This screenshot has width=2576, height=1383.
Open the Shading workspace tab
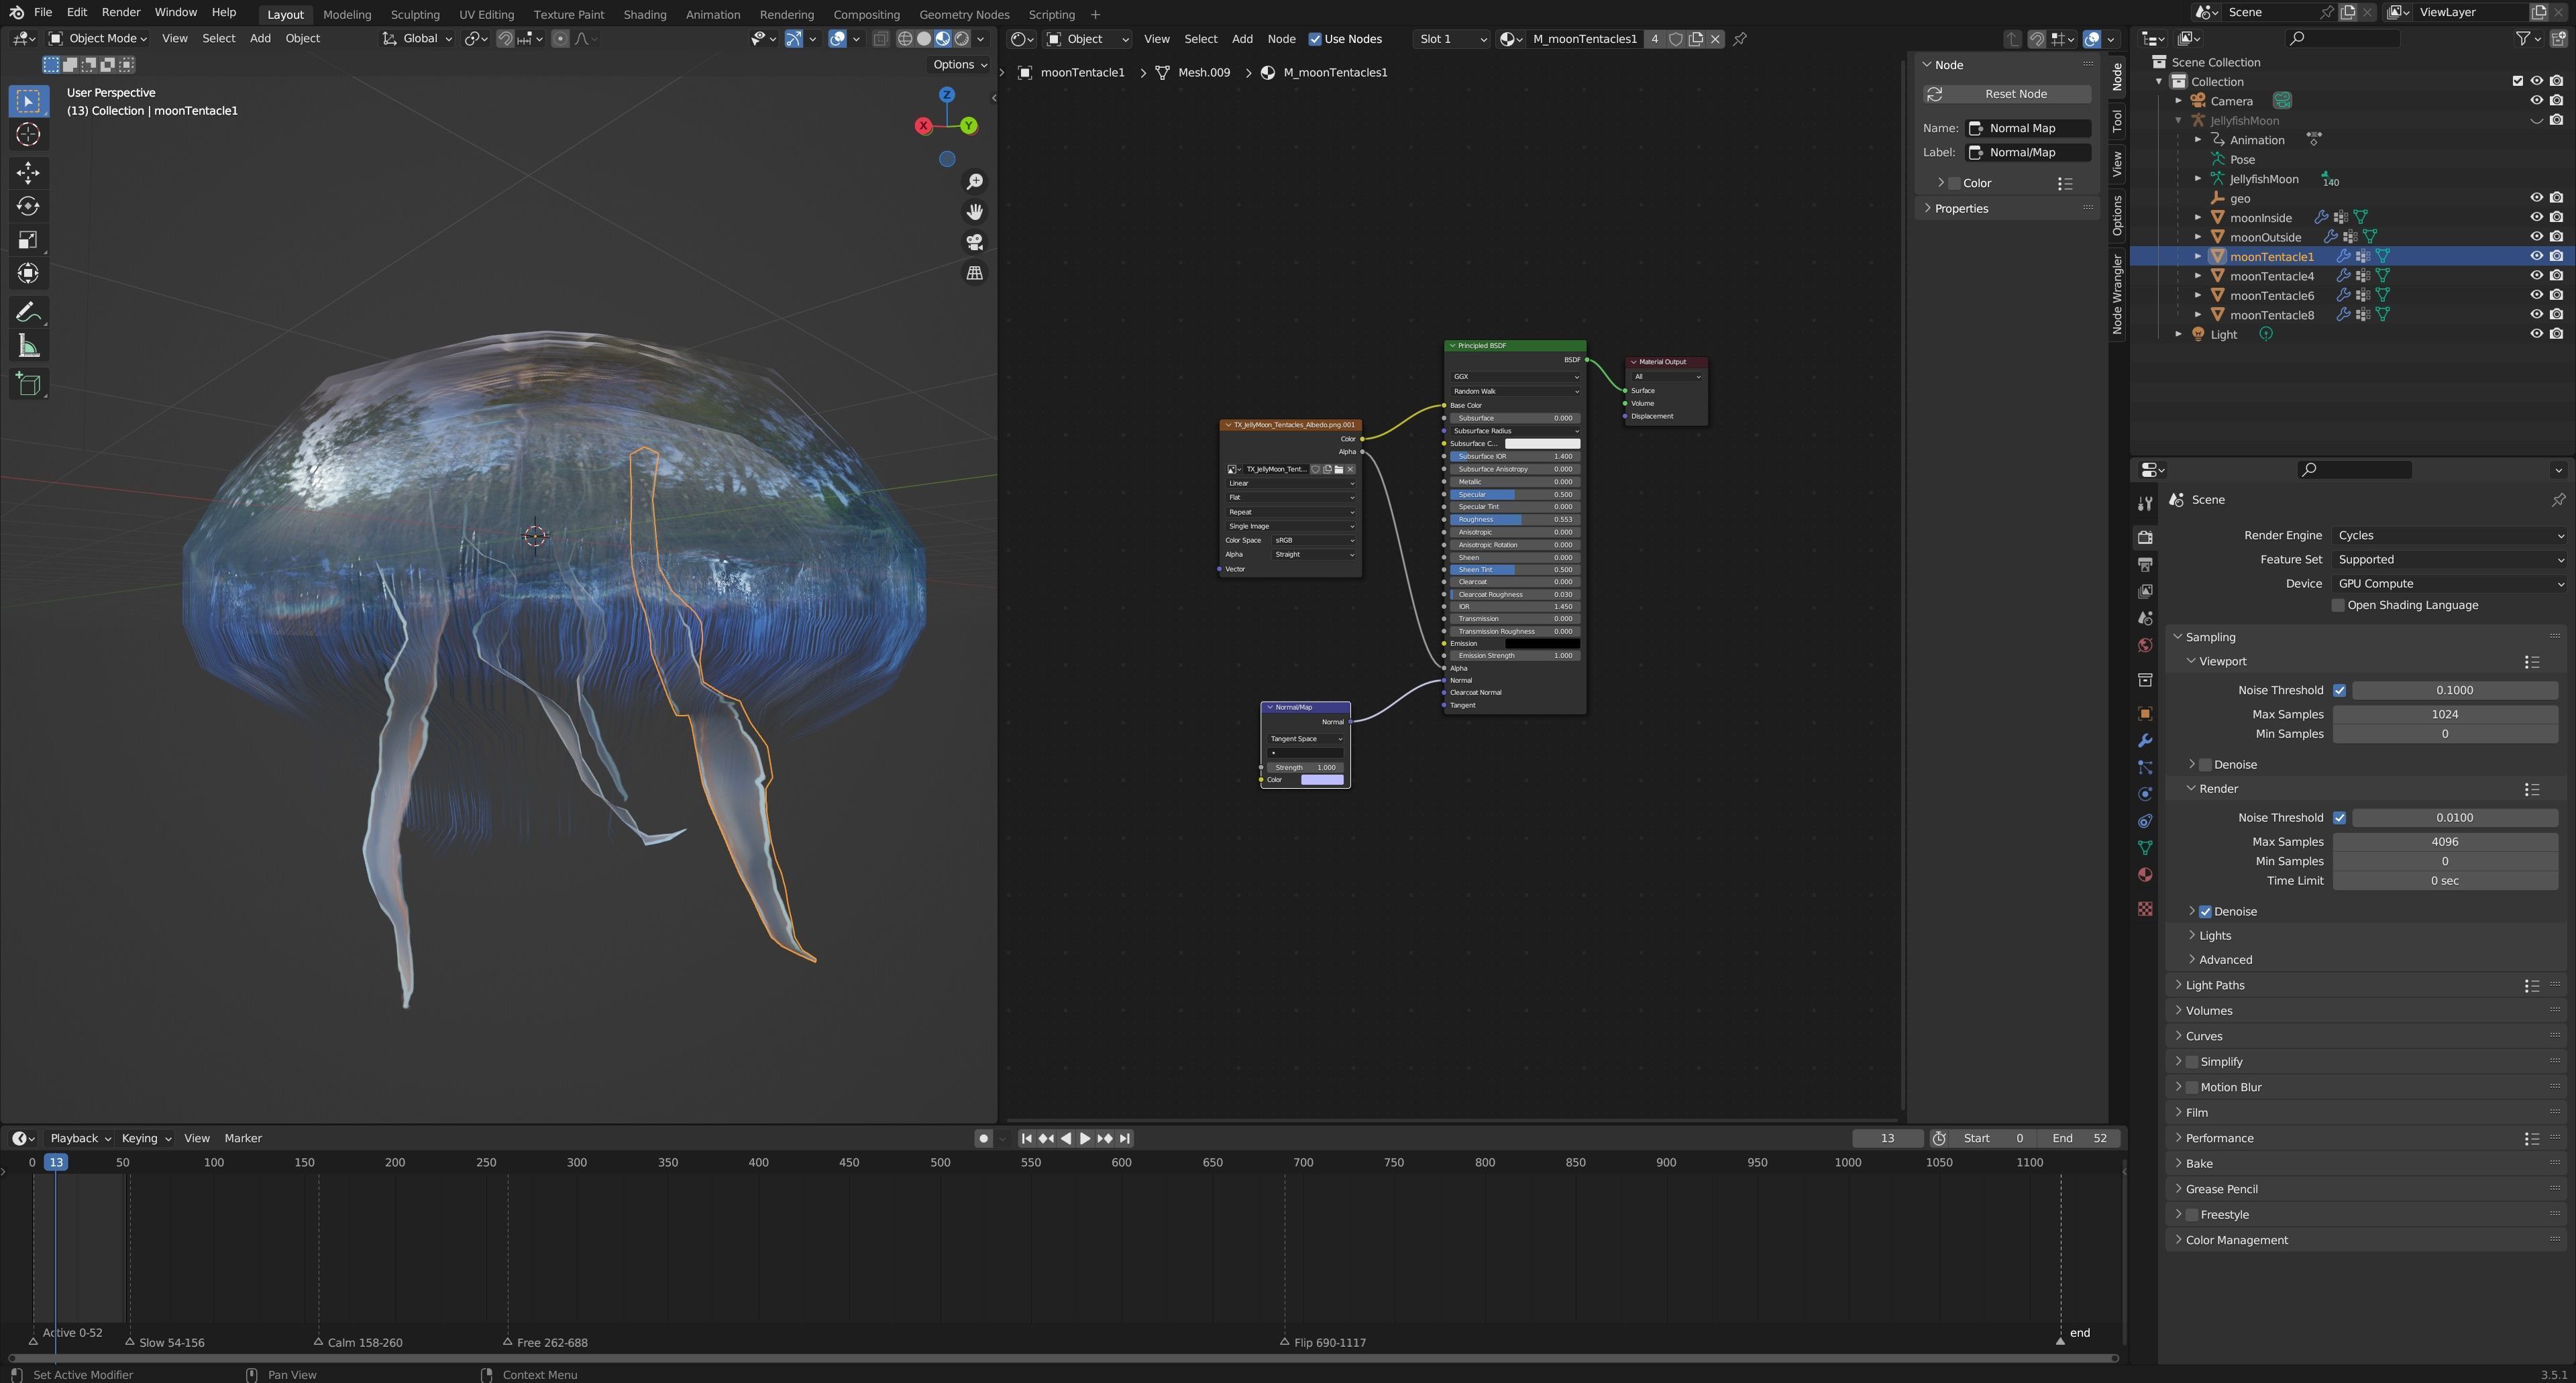[644, 14]
